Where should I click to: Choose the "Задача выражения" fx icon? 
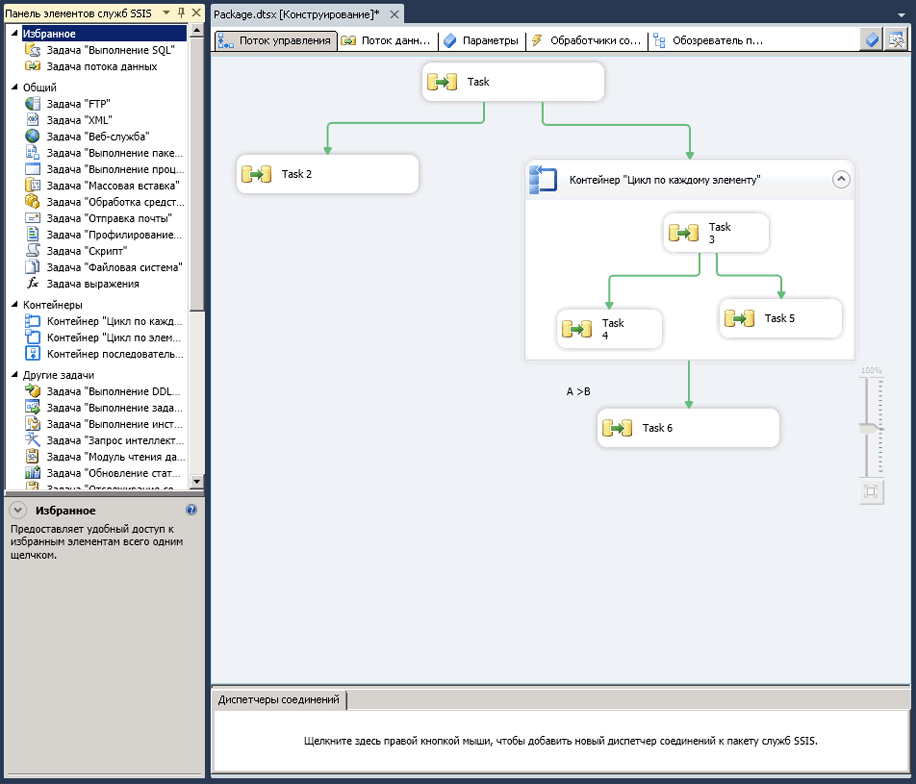pos(32,284)
